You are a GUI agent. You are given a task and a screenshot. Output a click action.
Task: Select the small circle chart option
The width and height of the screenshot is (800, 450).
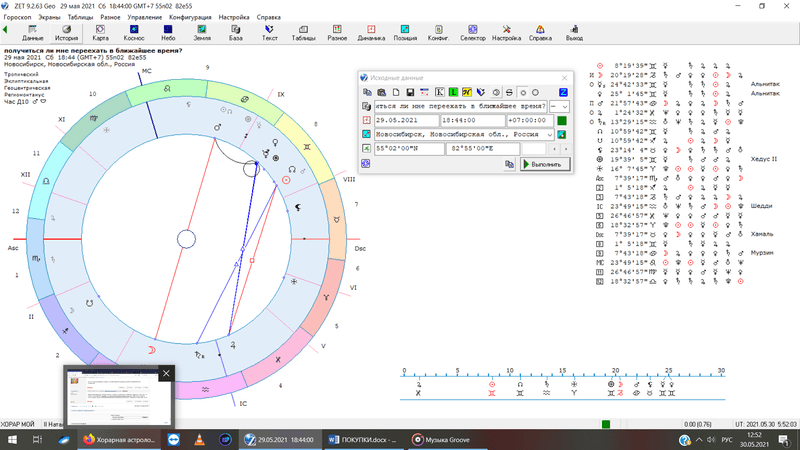click(x=523, y=92)
